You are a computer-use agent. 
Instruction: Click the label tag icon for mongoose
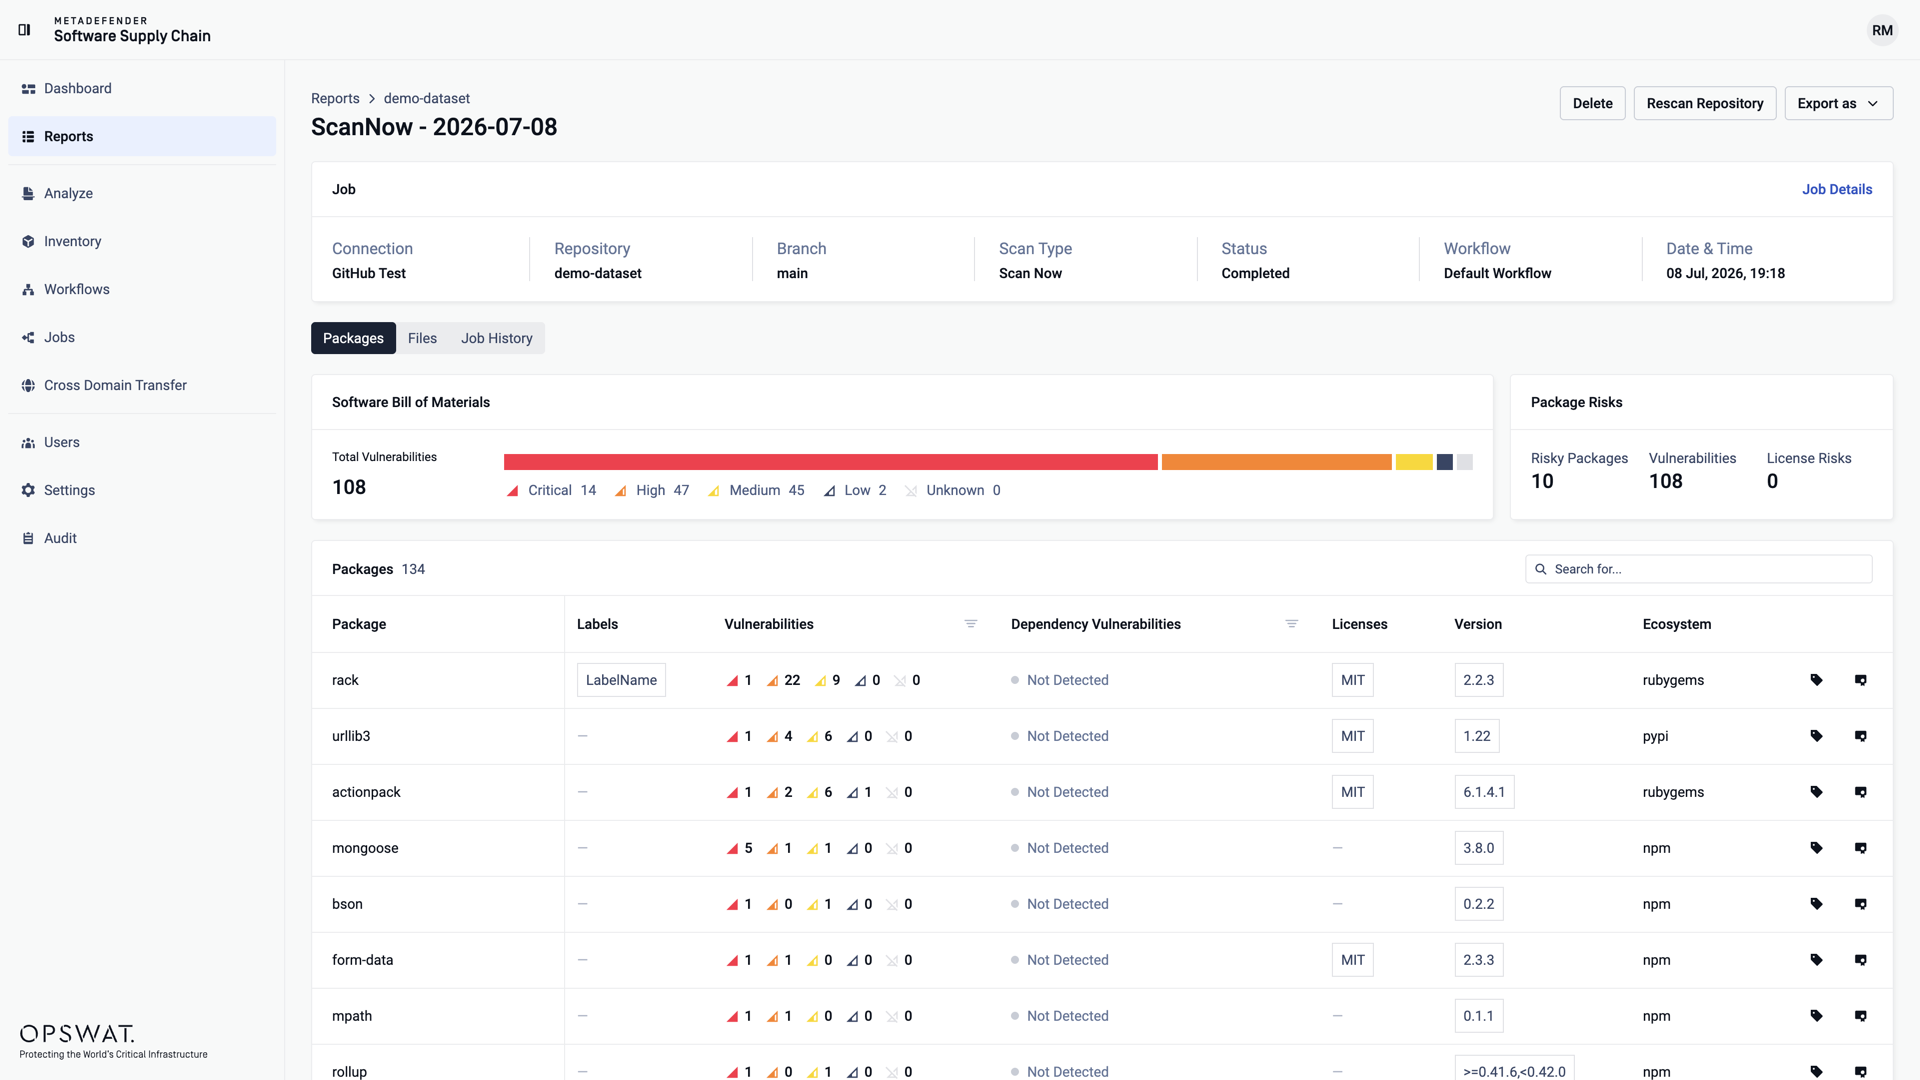(1816, 848)
